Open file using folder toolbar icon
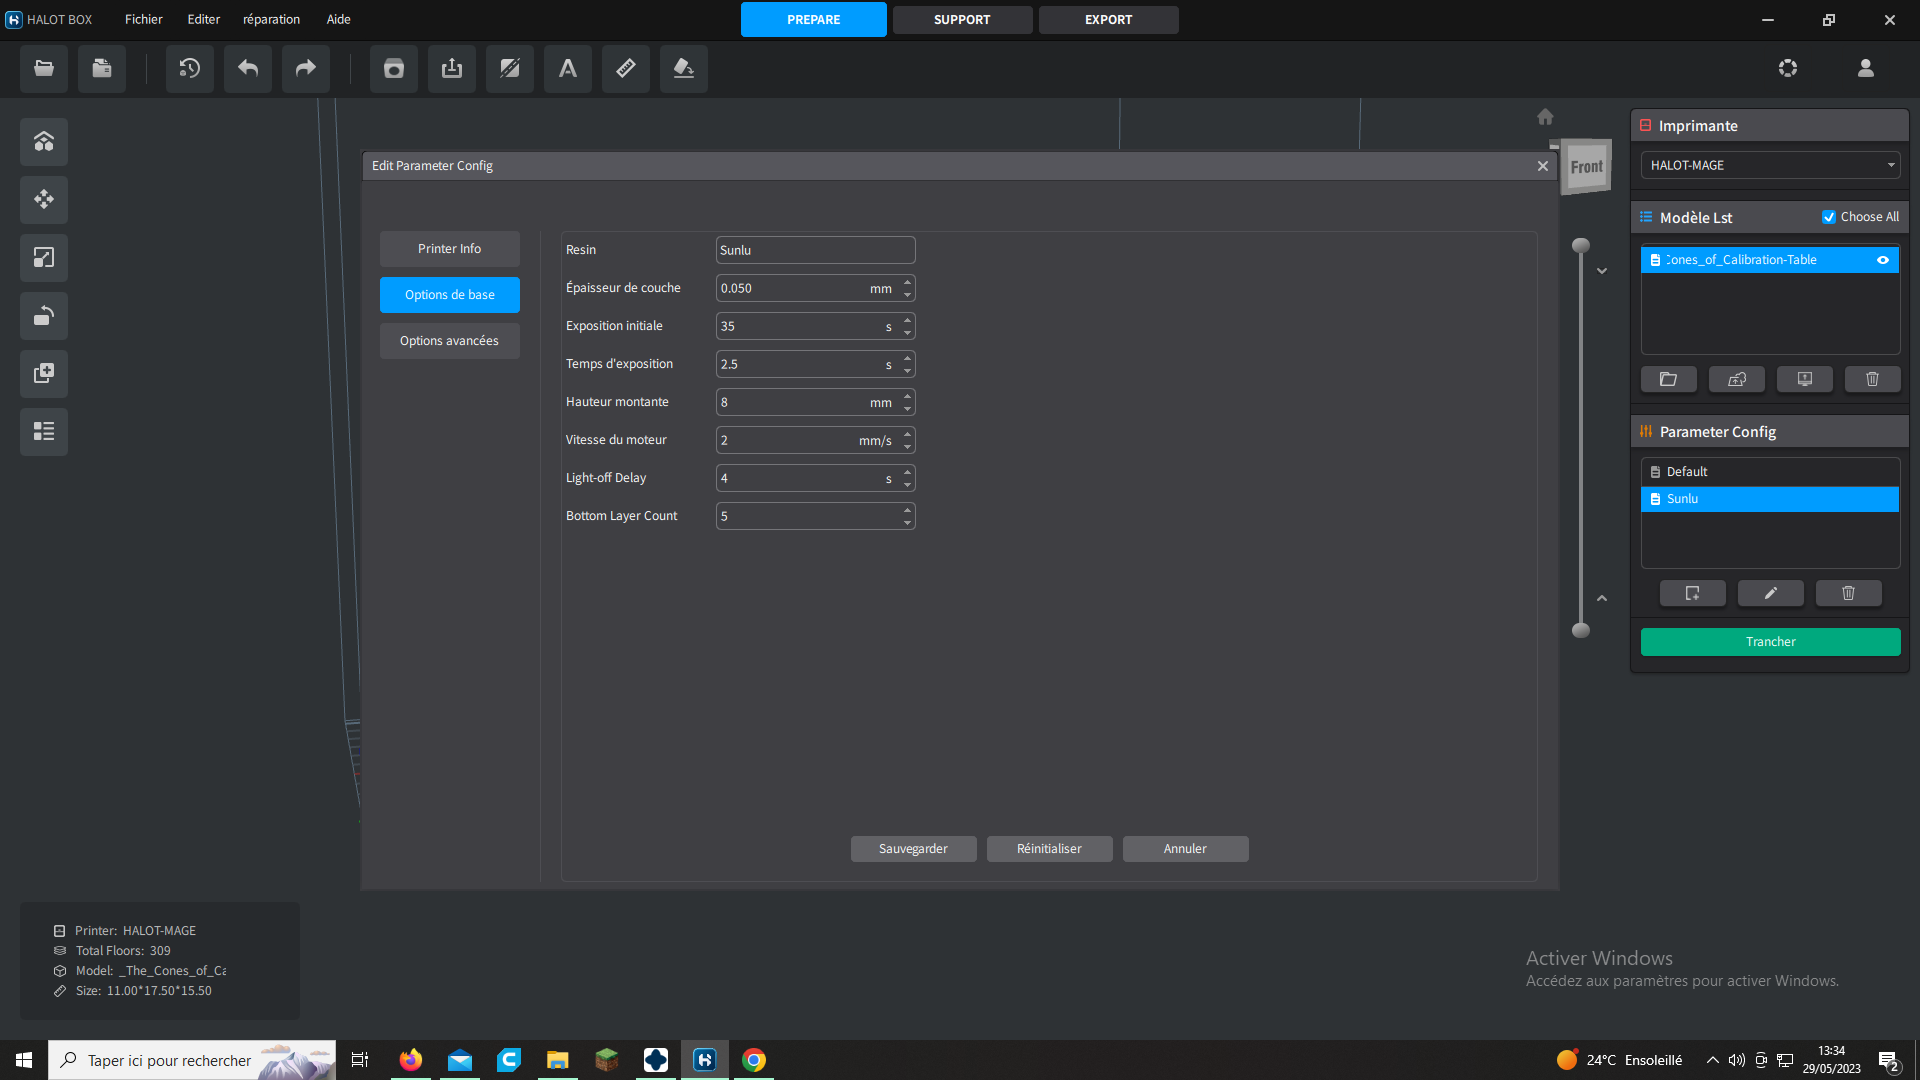This screenshot has width=1920, height=1080. pyautogui.click(x=44, y=69)
